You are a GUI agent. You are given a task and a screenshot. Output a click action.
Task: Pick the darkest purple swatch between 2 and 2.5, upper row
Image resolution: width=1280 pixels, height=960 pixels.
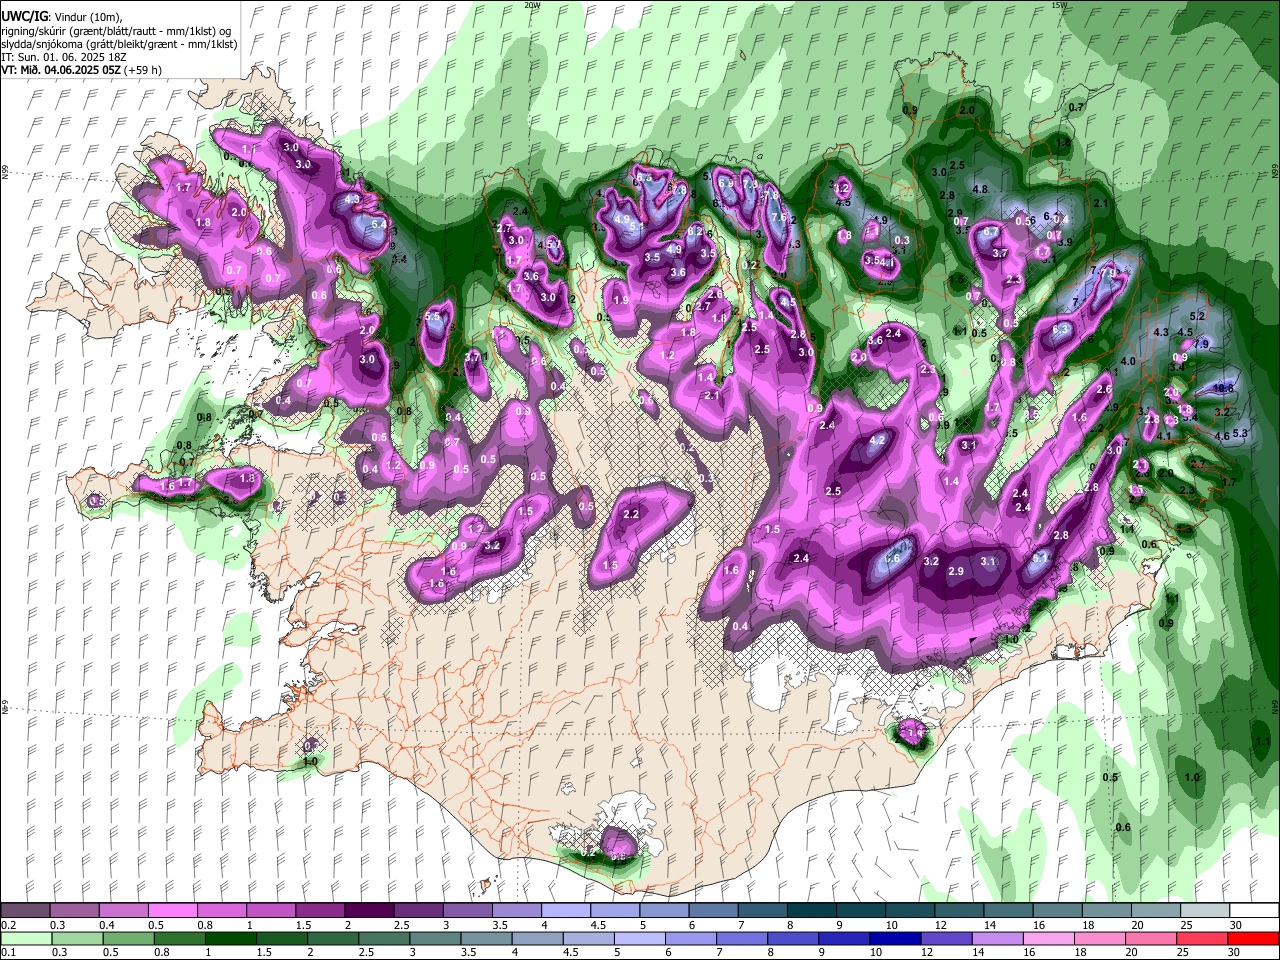pyautogui.click(x=369, y=910)
